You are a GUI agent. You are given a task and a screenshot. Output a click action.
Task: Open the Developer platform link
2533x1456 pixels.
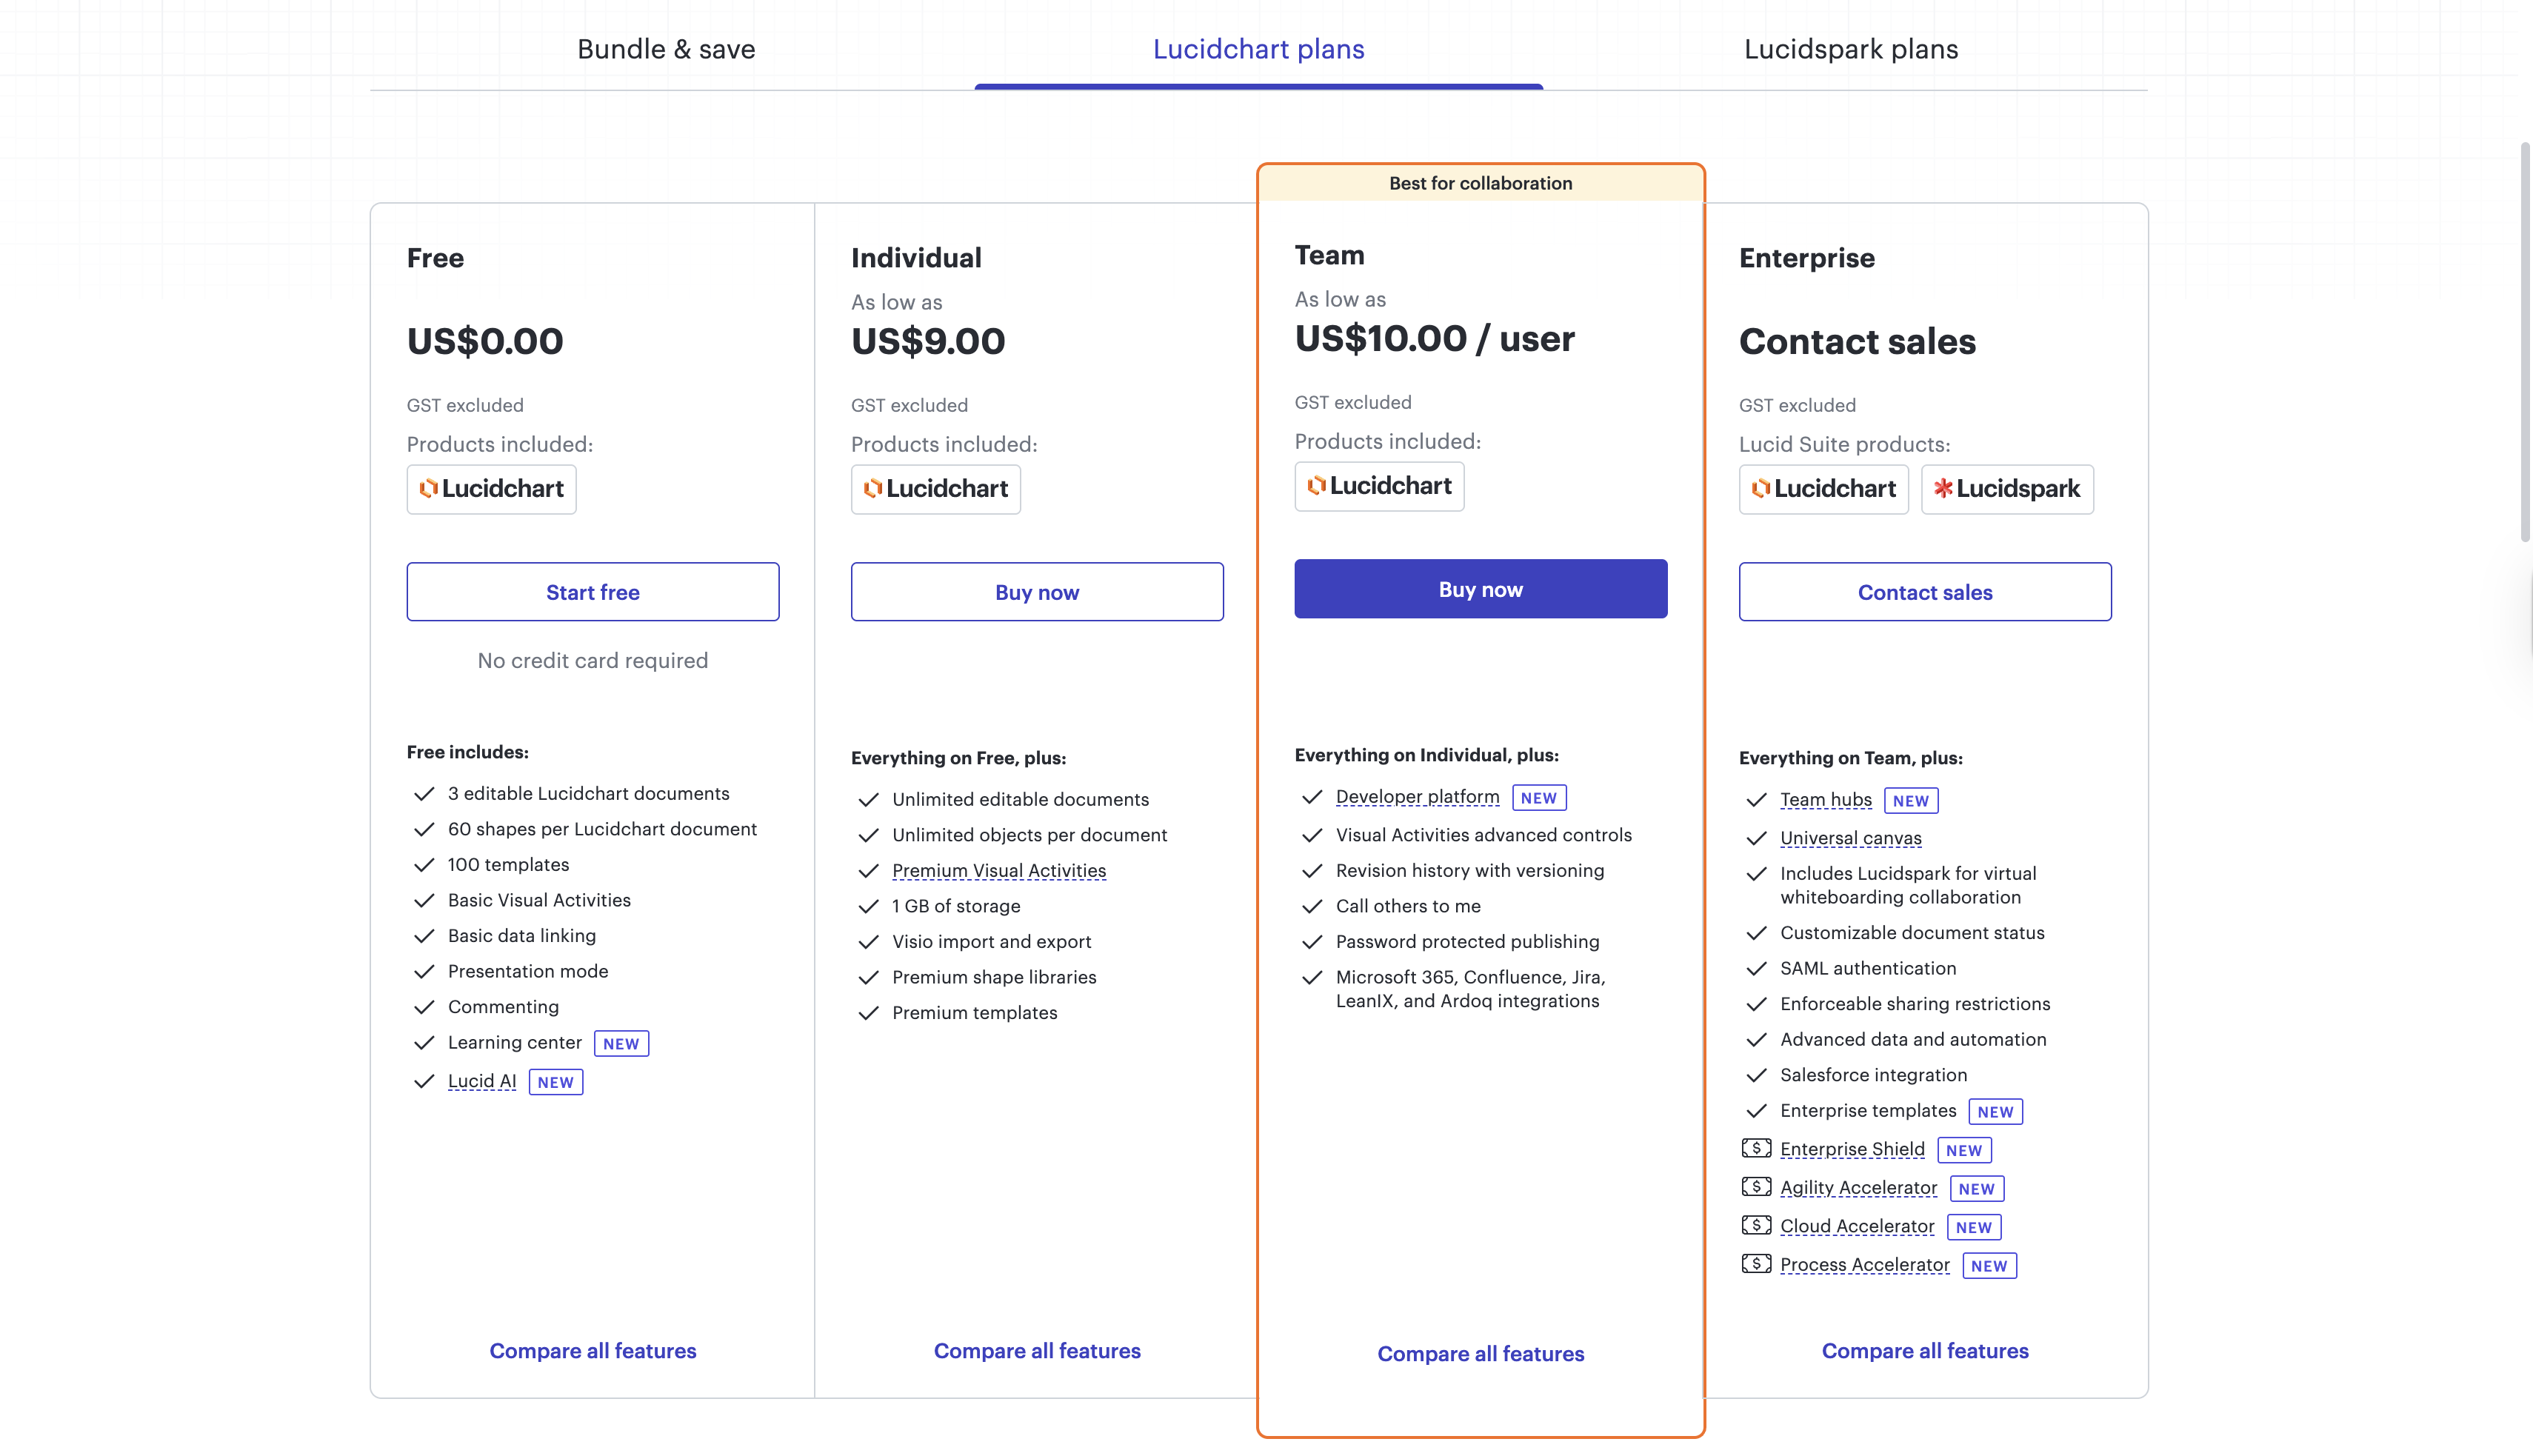[x=1417, y=797]
